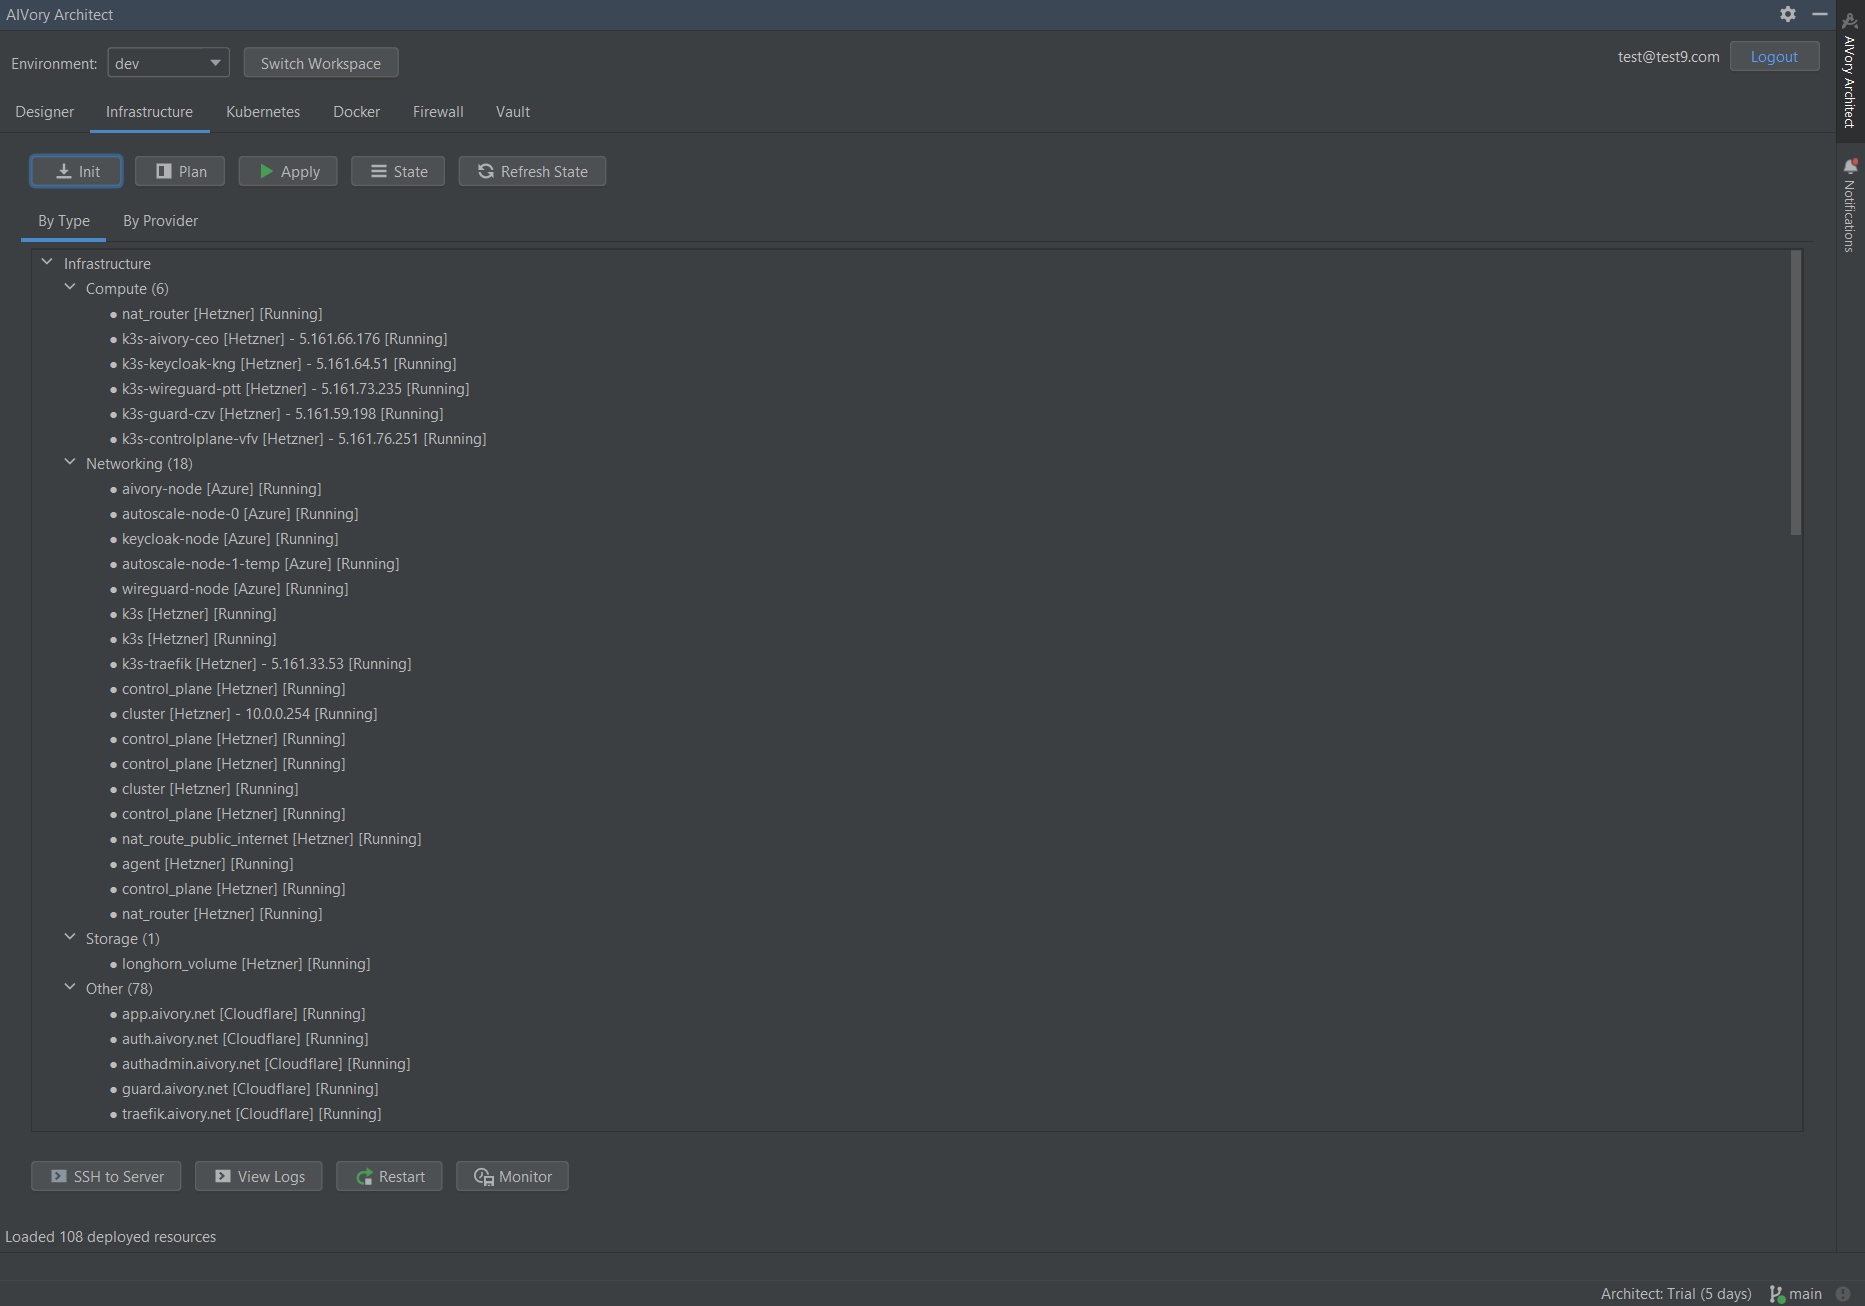Open the Notifications side panel
The image size is (1865, 1306).
pos(1850,205)
